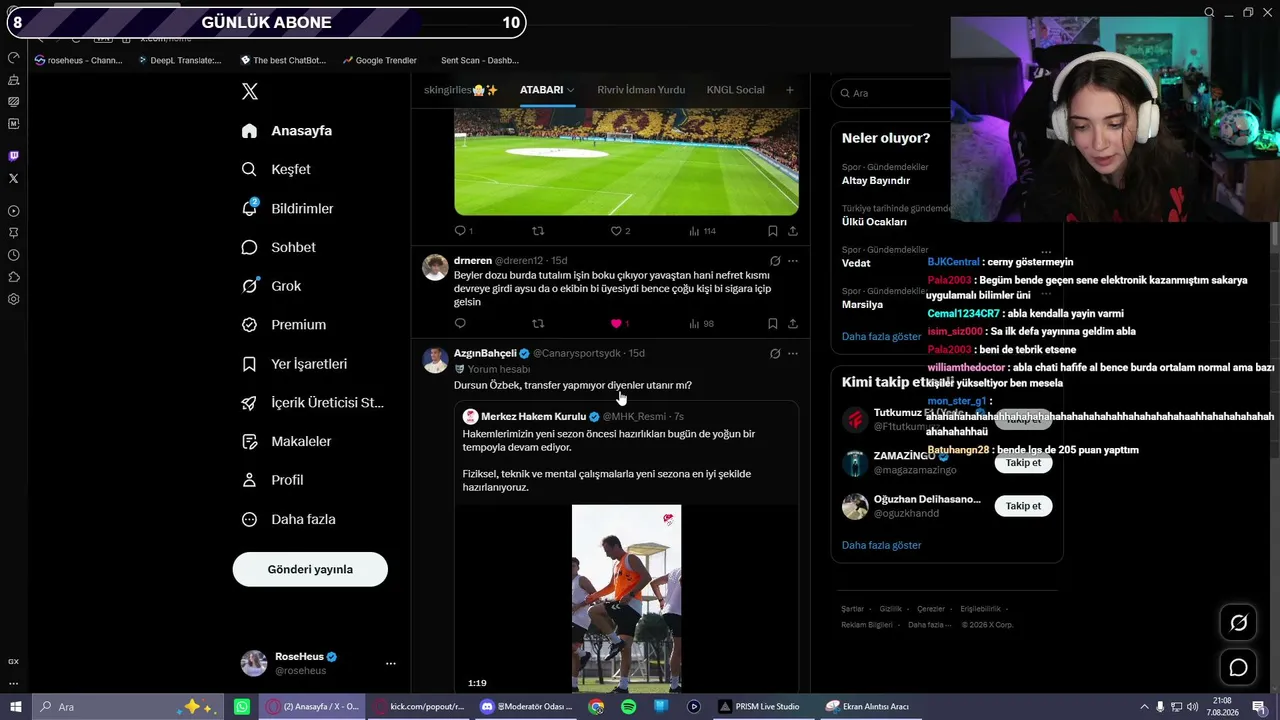Open Makaleler articles icon

point(250,441)
